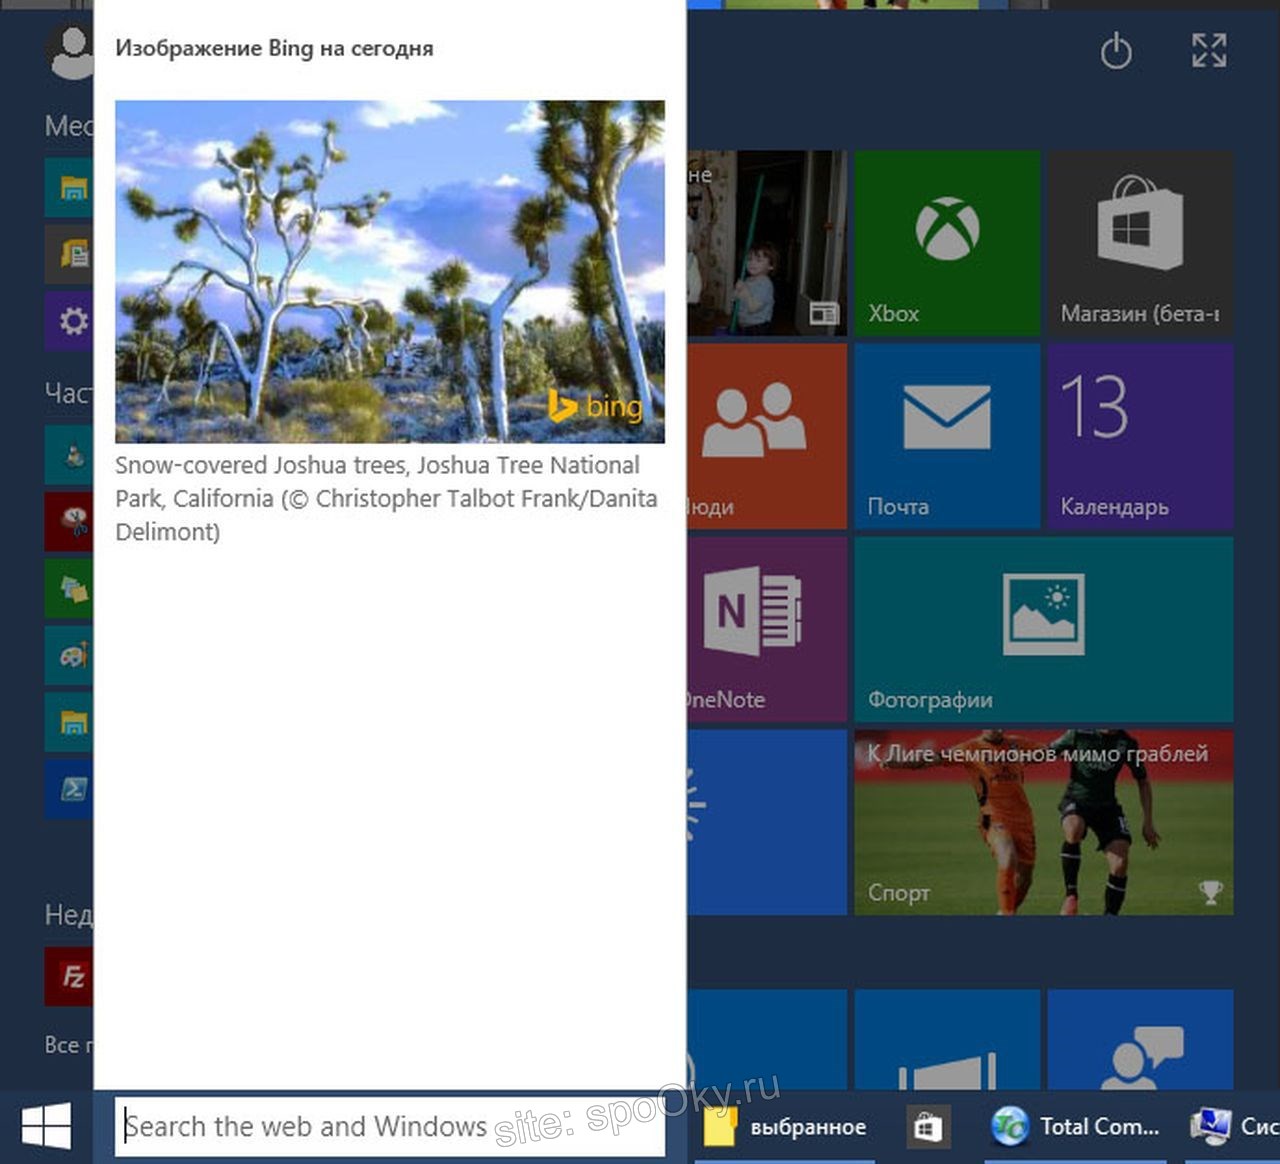This screenshot has height=1164, width=1280.
Task: Open the Sport news tile
Action: pos(1044,822)
